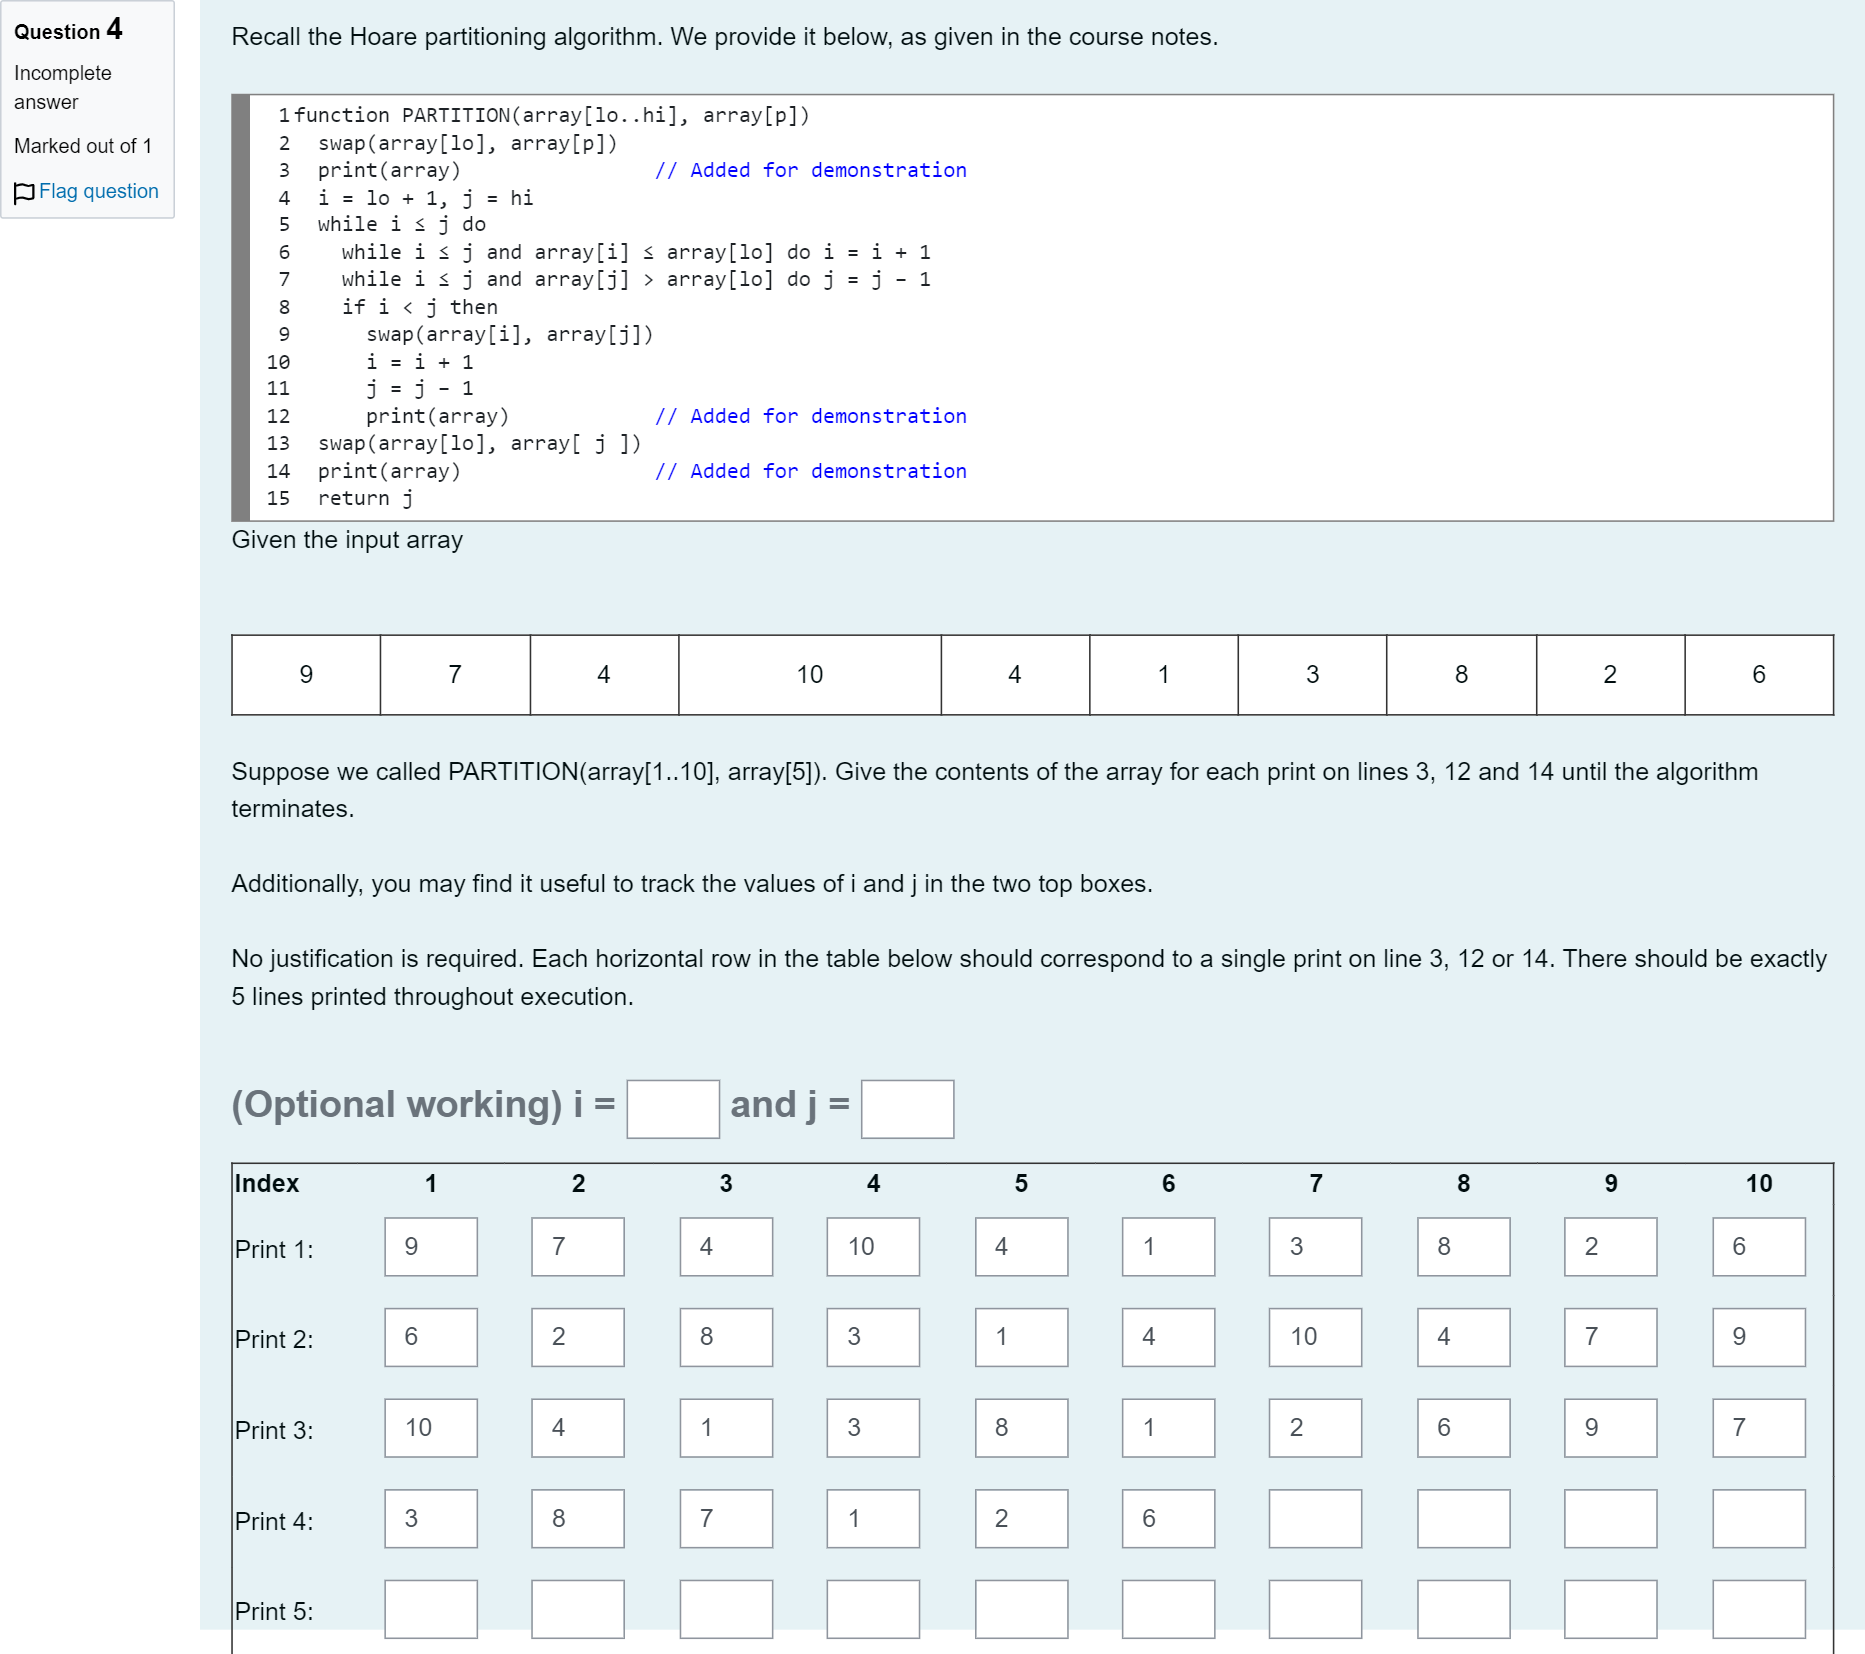The image size is (1865, 1654).
Task: Click the empty Print 4 index 10 field
Action: pyautogui.click(x=1759, y=1519)
